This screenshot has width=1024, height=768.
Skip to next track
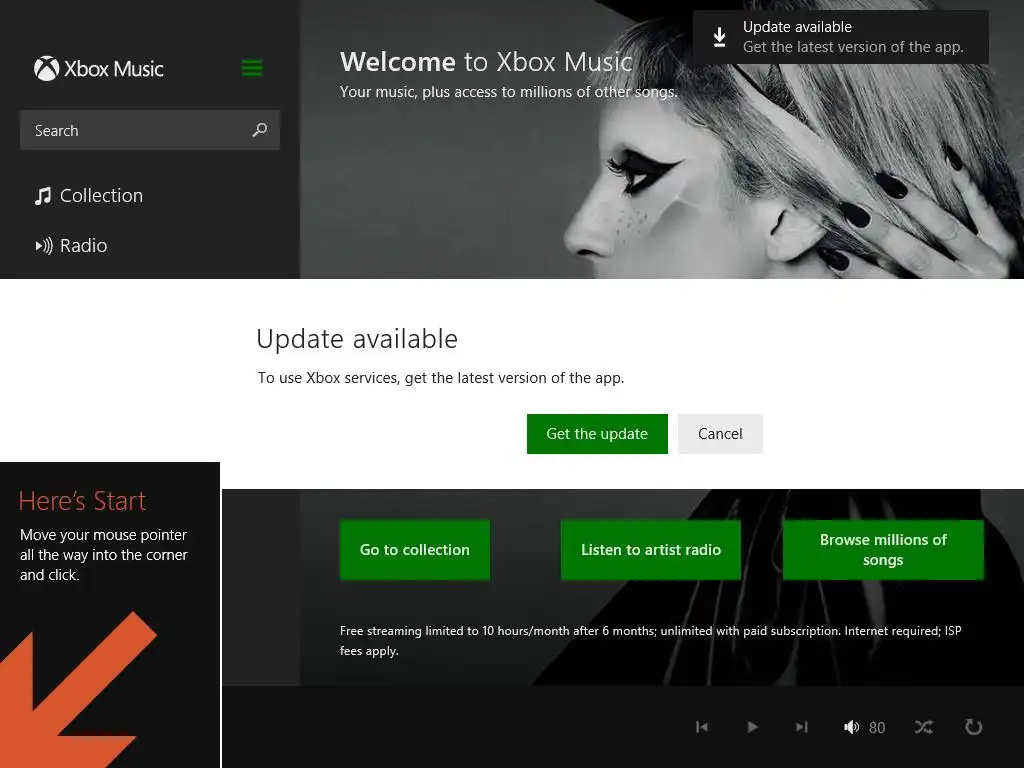802,727
